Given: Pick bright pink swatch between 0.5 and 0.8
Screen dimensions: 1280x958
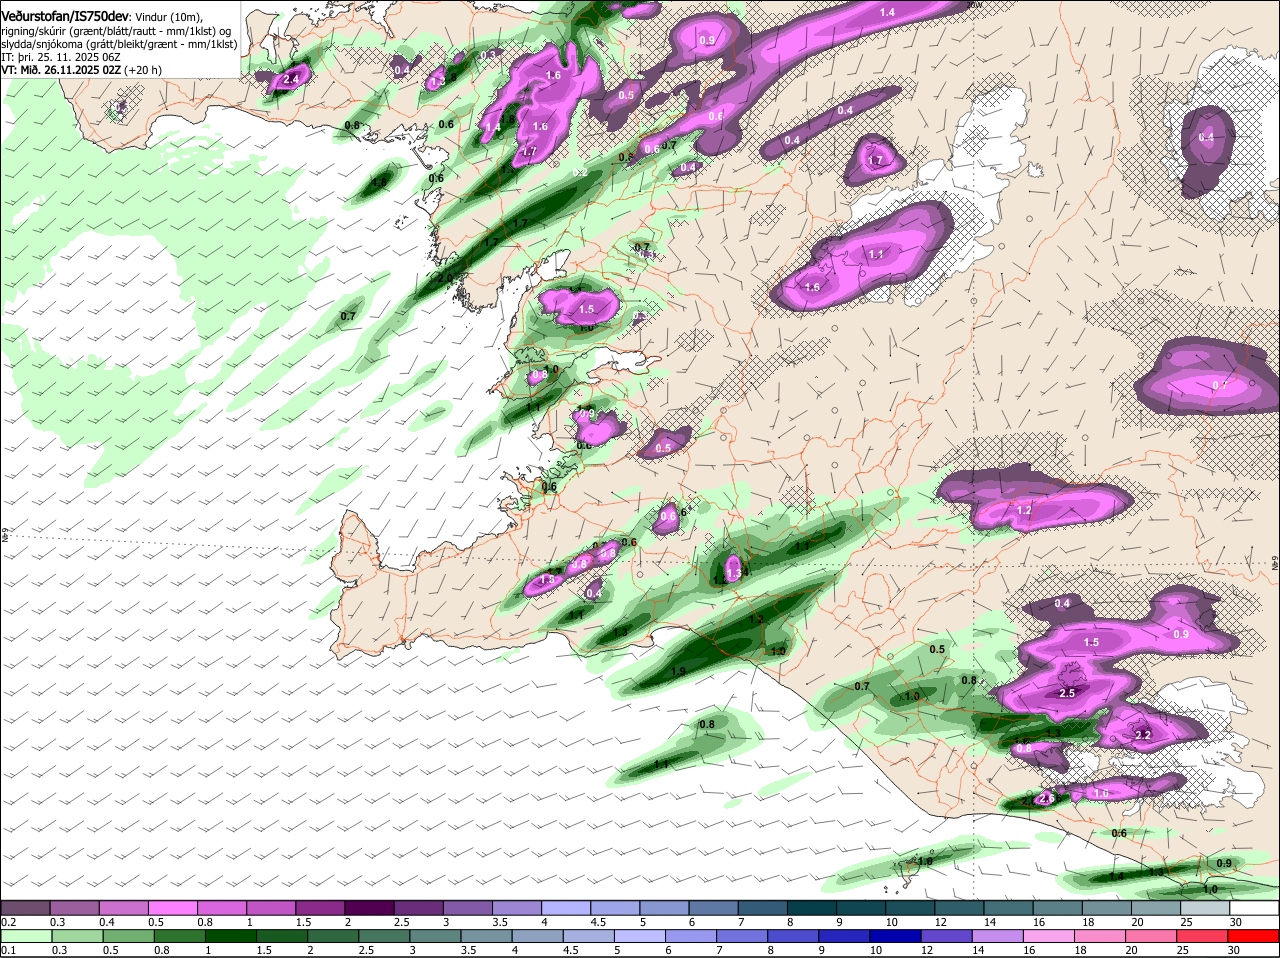Looking at the screenshot, I should pyautogui.click(x=175, y=907).
